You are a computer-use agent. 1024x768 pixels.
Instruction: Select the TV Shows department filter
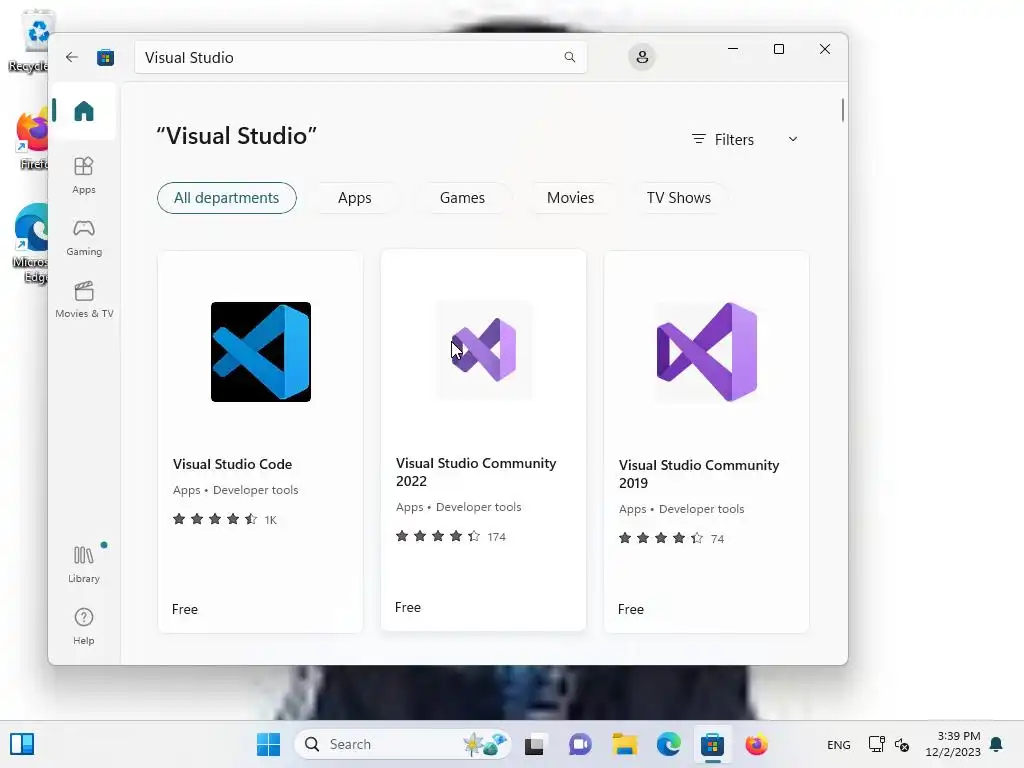(679, 198)
